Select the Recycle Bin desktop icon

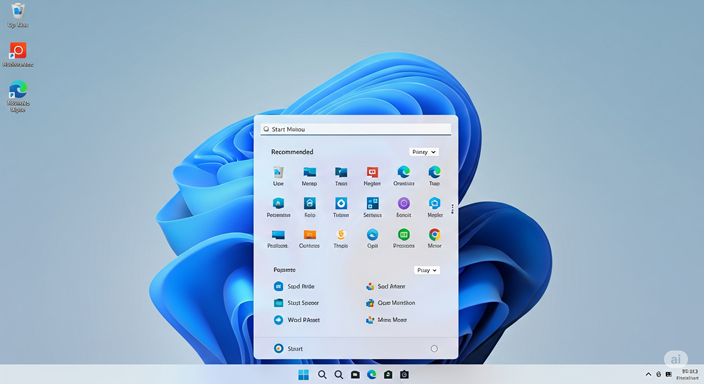pyautogui.click(x=18, y=15)
